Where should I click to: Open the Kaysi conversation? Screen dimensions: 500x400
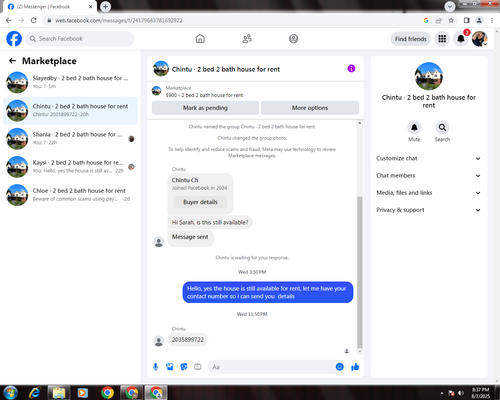pos(70,167)
